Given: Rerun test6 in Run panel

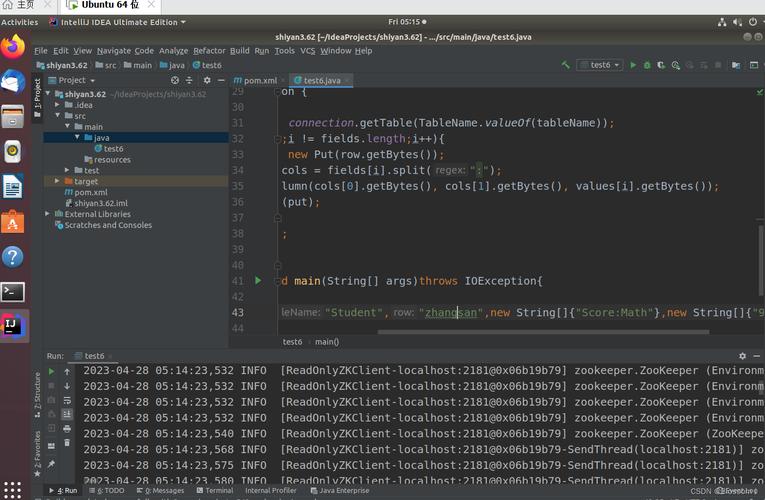Looking at the screenshot, I should [51, 371].
